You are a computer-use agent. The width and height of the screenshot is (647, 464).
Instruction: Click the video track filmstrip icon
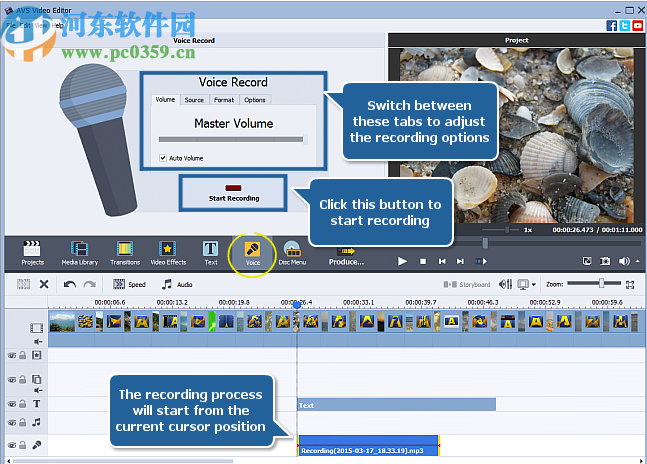[x=36, y=328]
